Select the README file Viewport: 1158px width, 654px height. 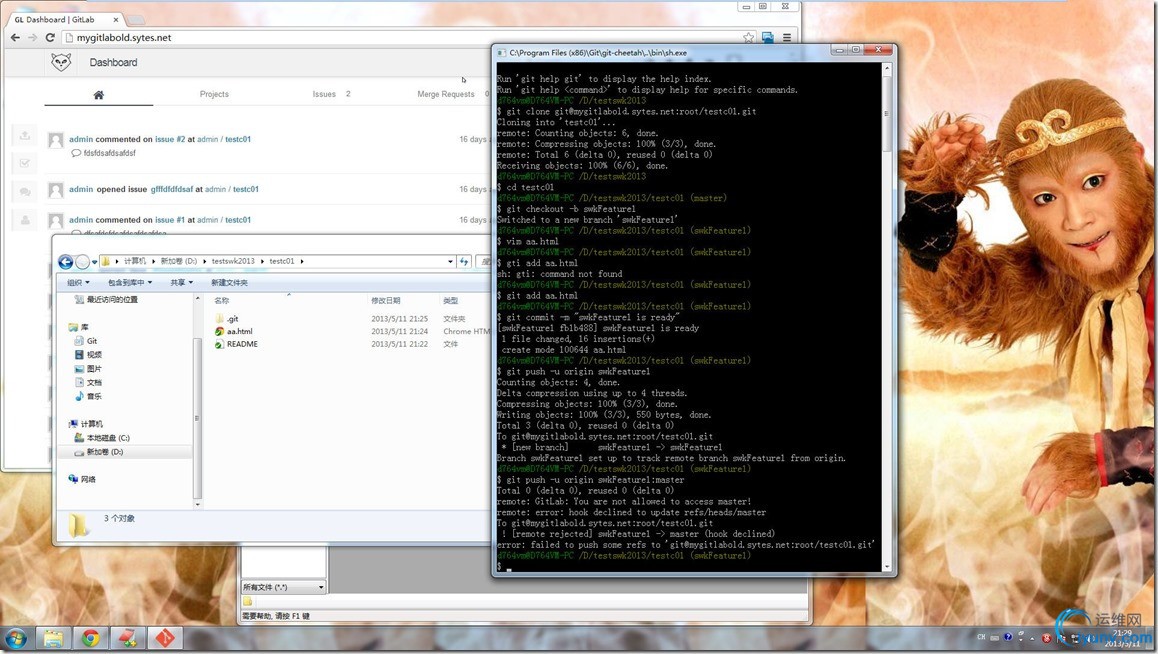pyautogui.click(x=236, y=344)
